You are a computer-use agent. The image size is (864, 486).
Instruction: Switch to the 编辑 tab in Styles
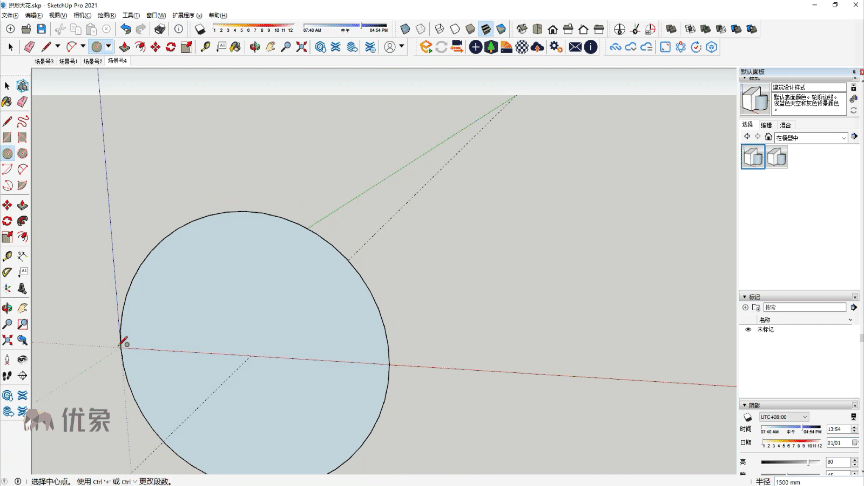[766, 125]
